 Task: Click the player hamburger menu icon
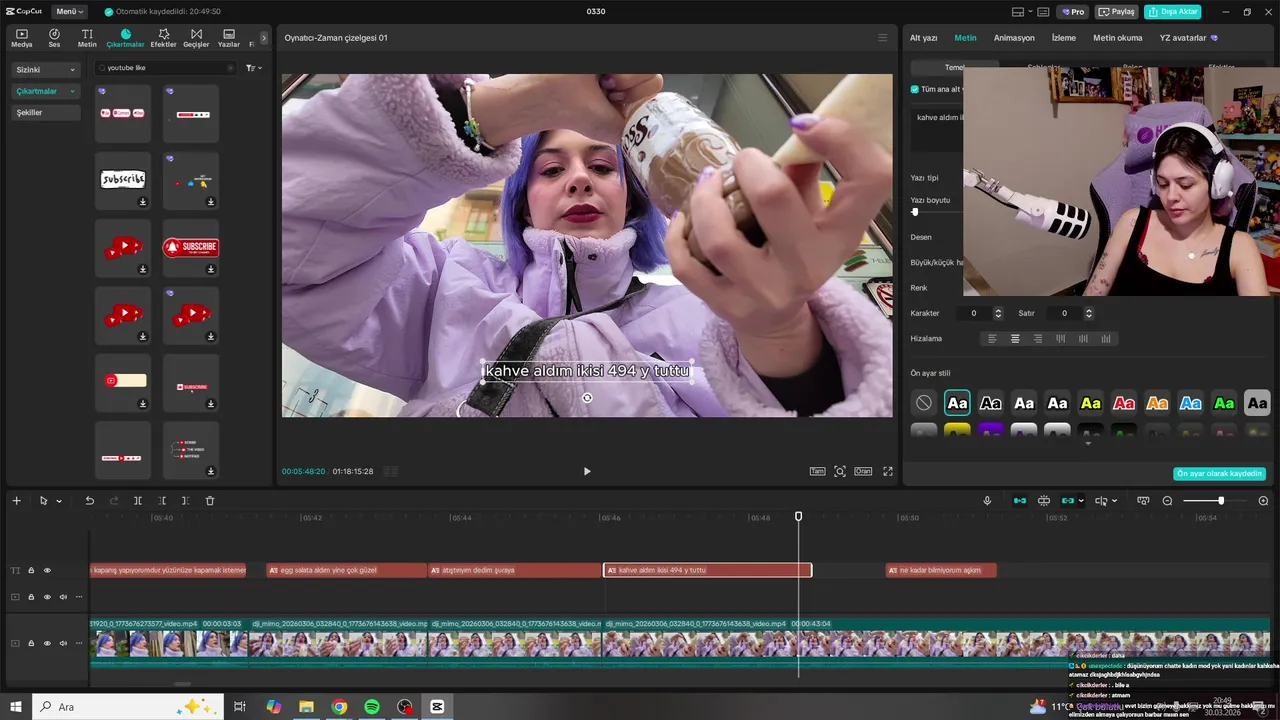tap(882, 38)
